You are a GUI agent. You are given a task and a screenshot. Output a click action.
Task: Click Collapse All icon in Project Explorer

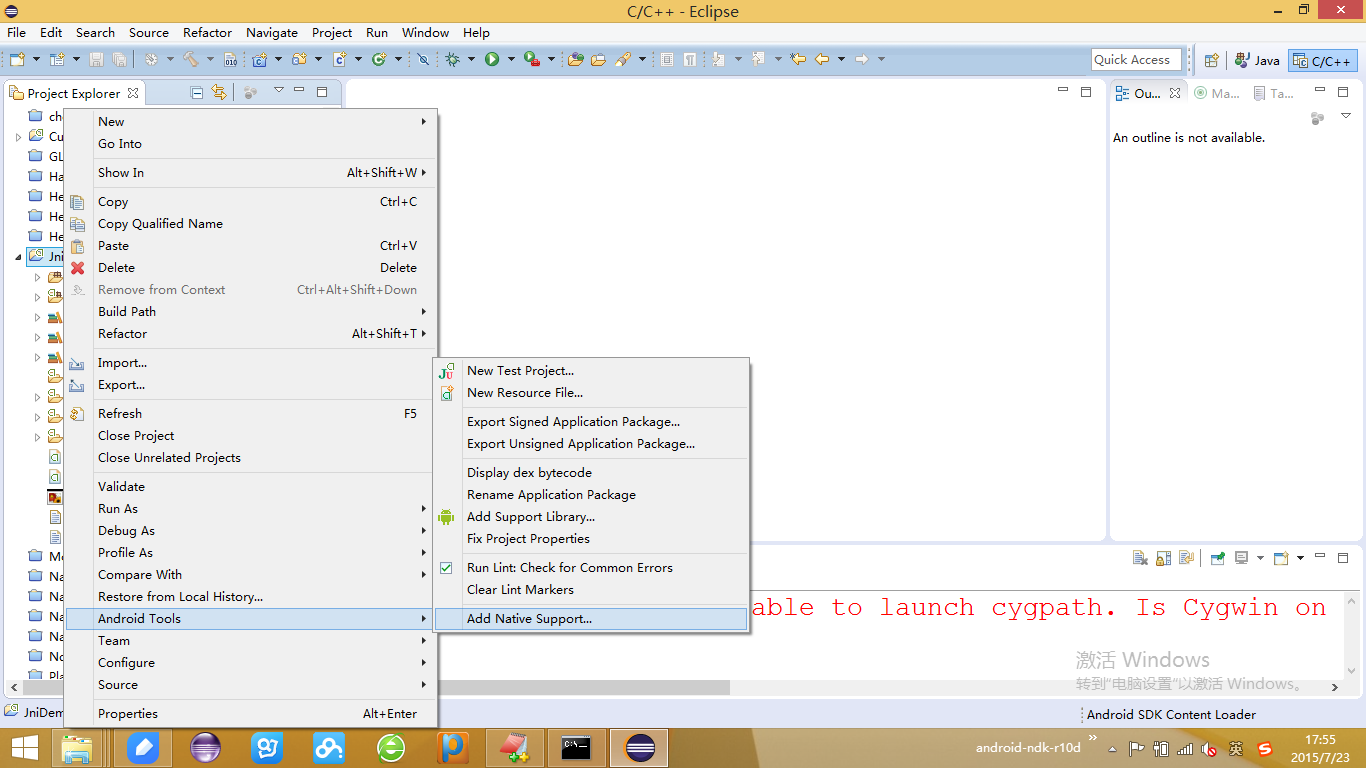pyautogui.click(x=197, y=93)
